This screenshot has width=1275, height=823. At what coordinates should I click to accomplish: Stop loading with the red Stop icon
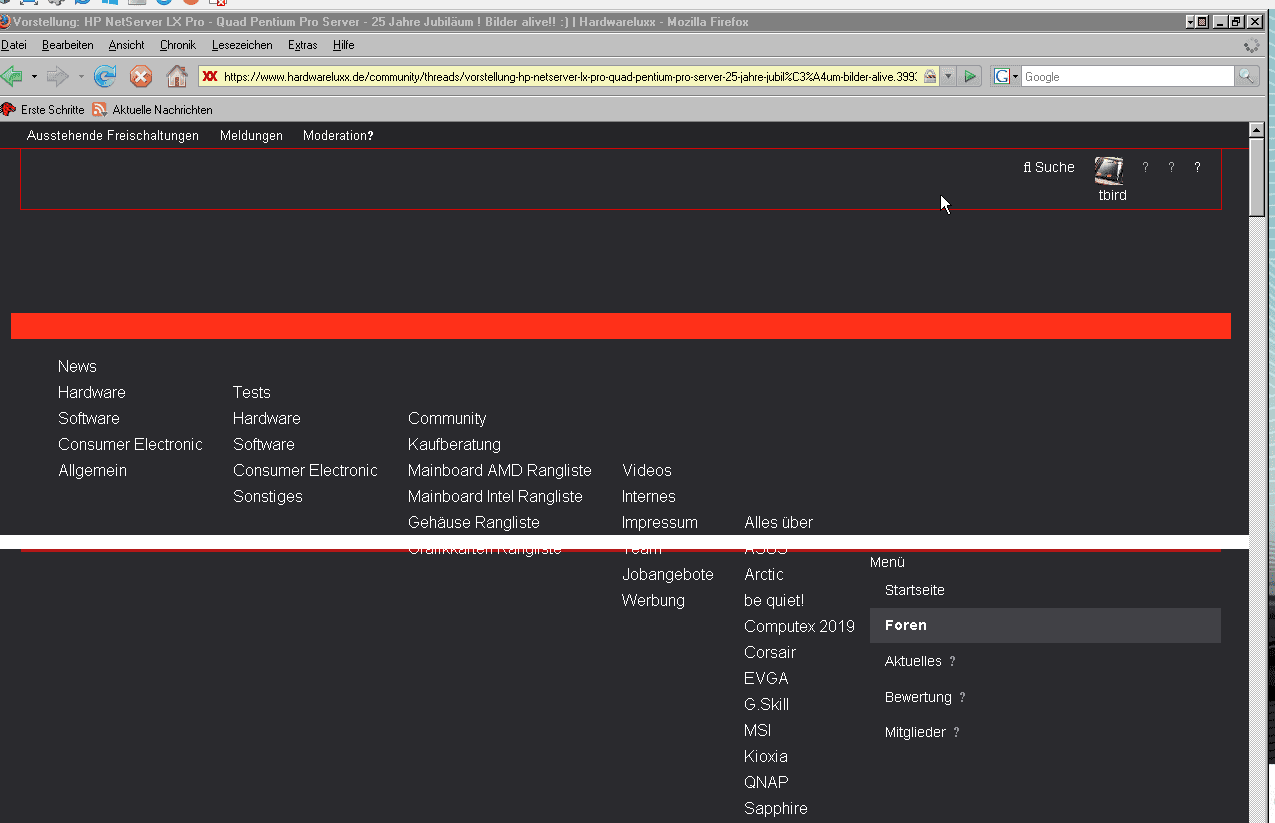[141, 76]
